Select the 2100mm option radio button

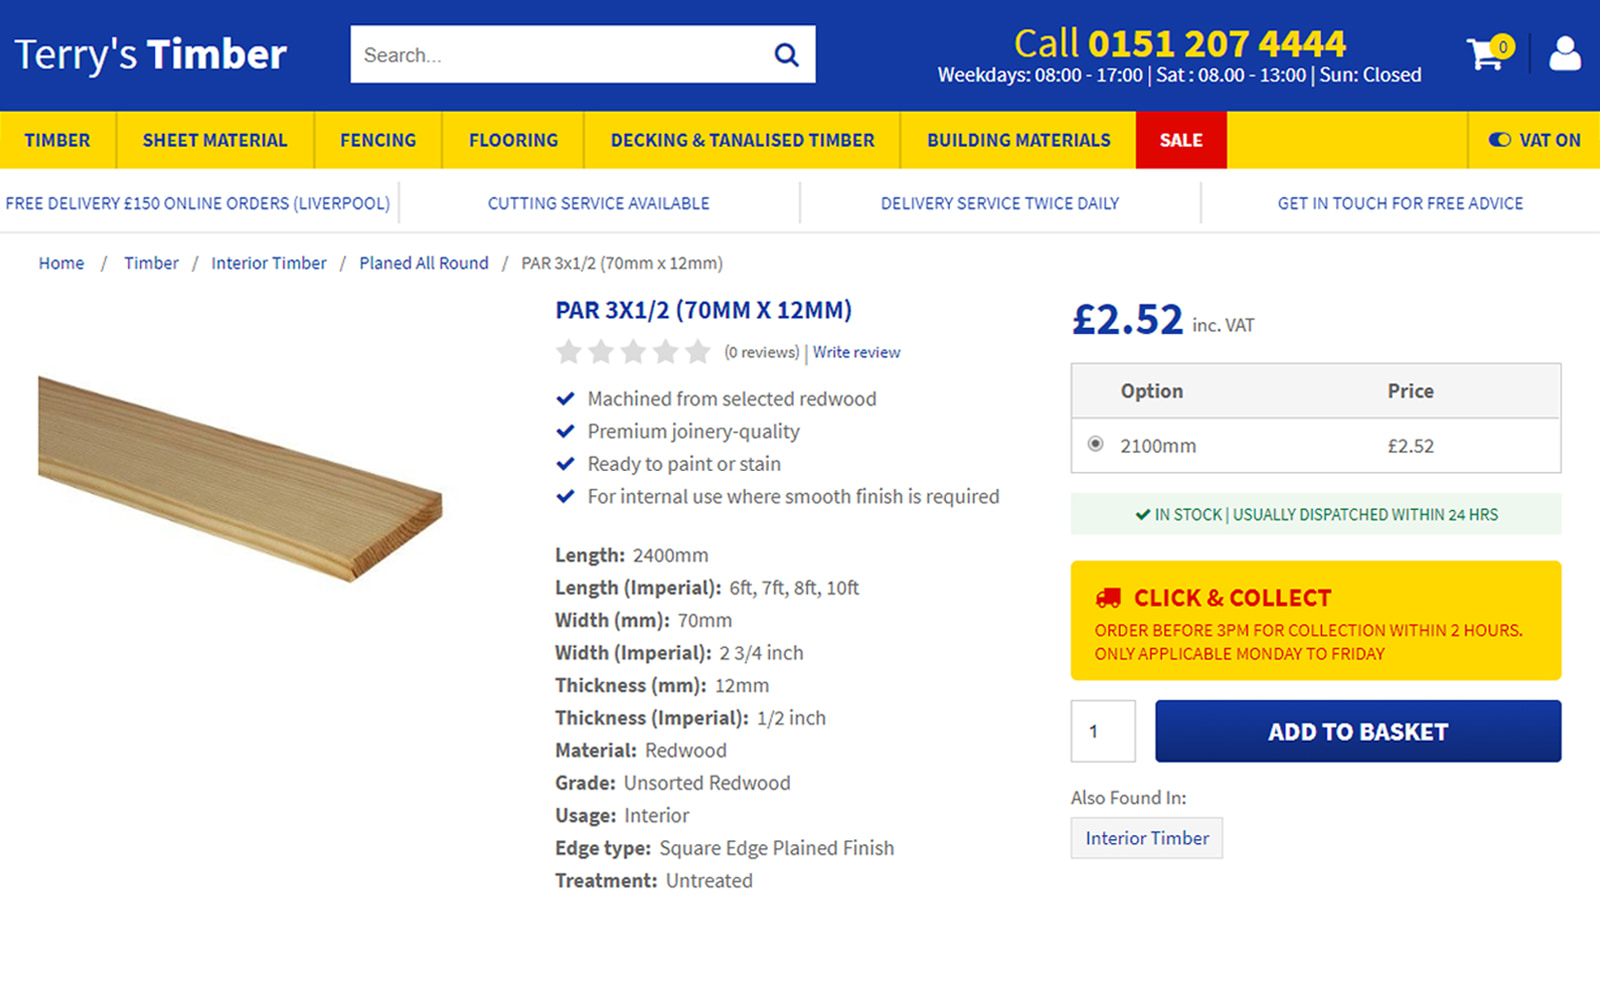click(1096, 444)
